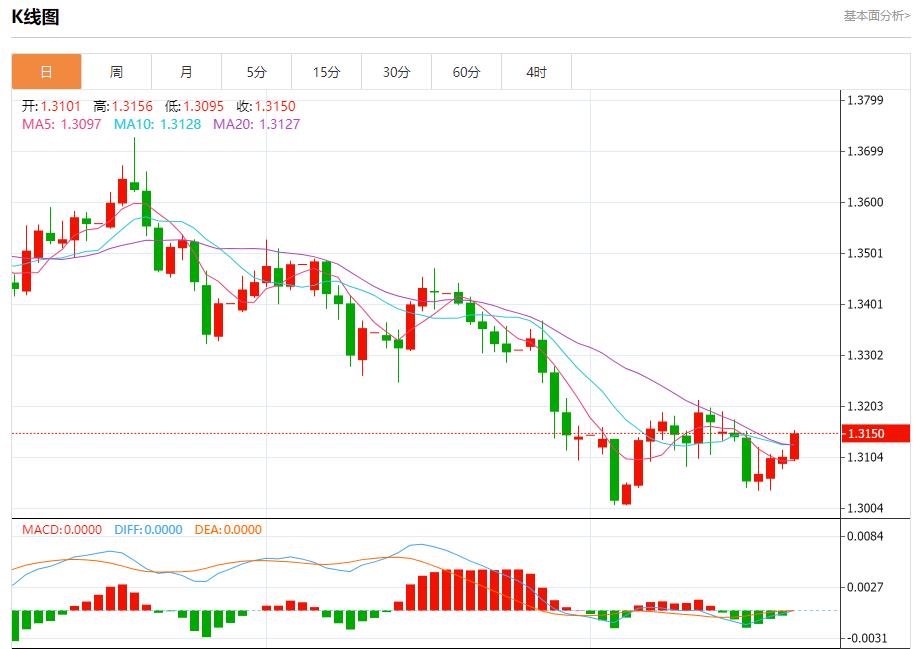Select the 4时 timeframe tab
Screen dimensions: 915x649
(x=536, y=72)
